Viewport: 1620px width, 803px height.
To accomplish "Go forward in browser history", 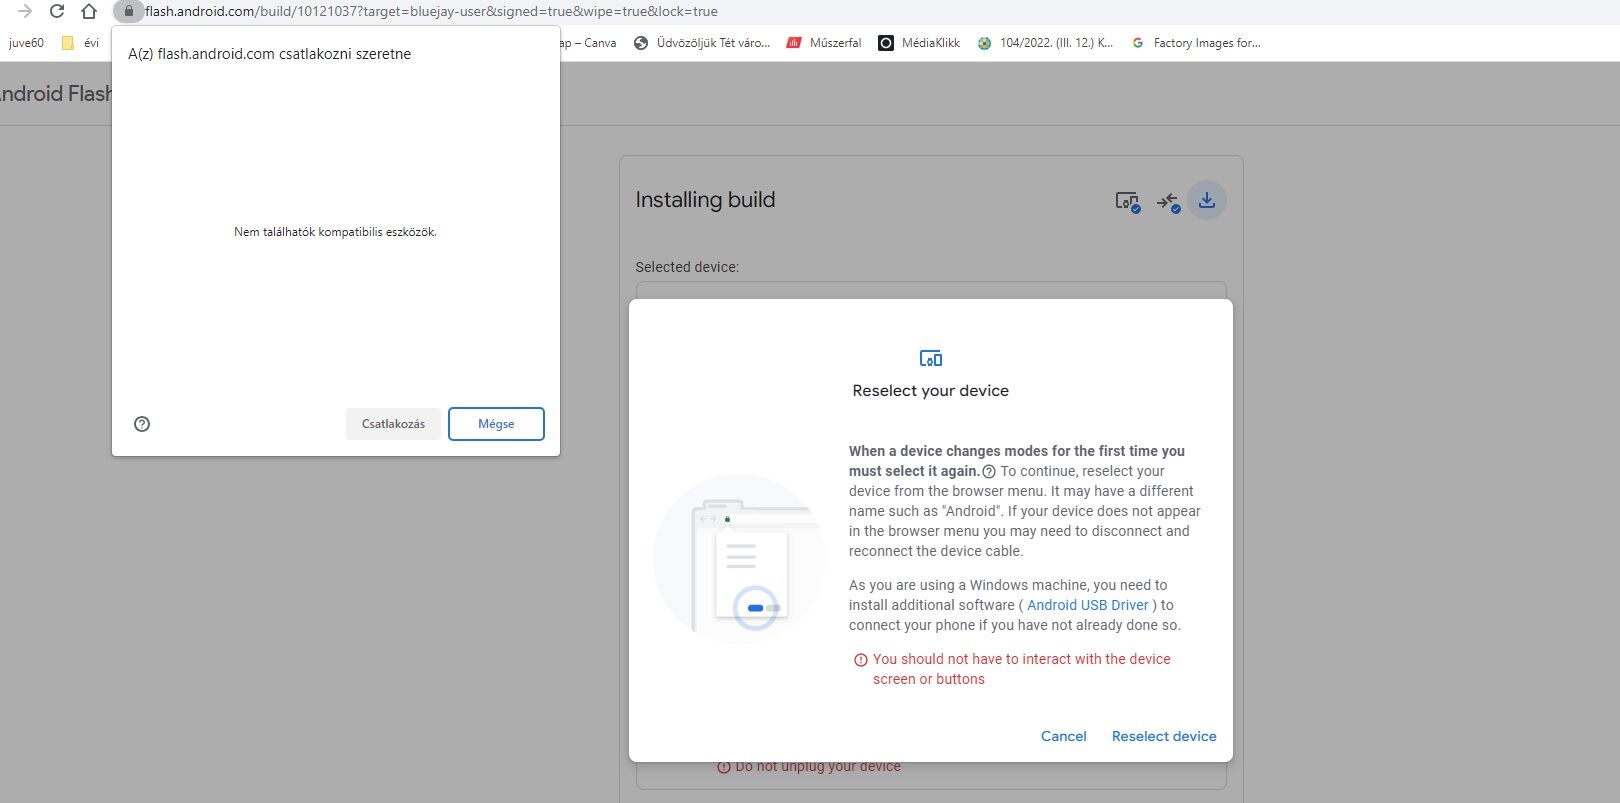I will tap(26, 11).
